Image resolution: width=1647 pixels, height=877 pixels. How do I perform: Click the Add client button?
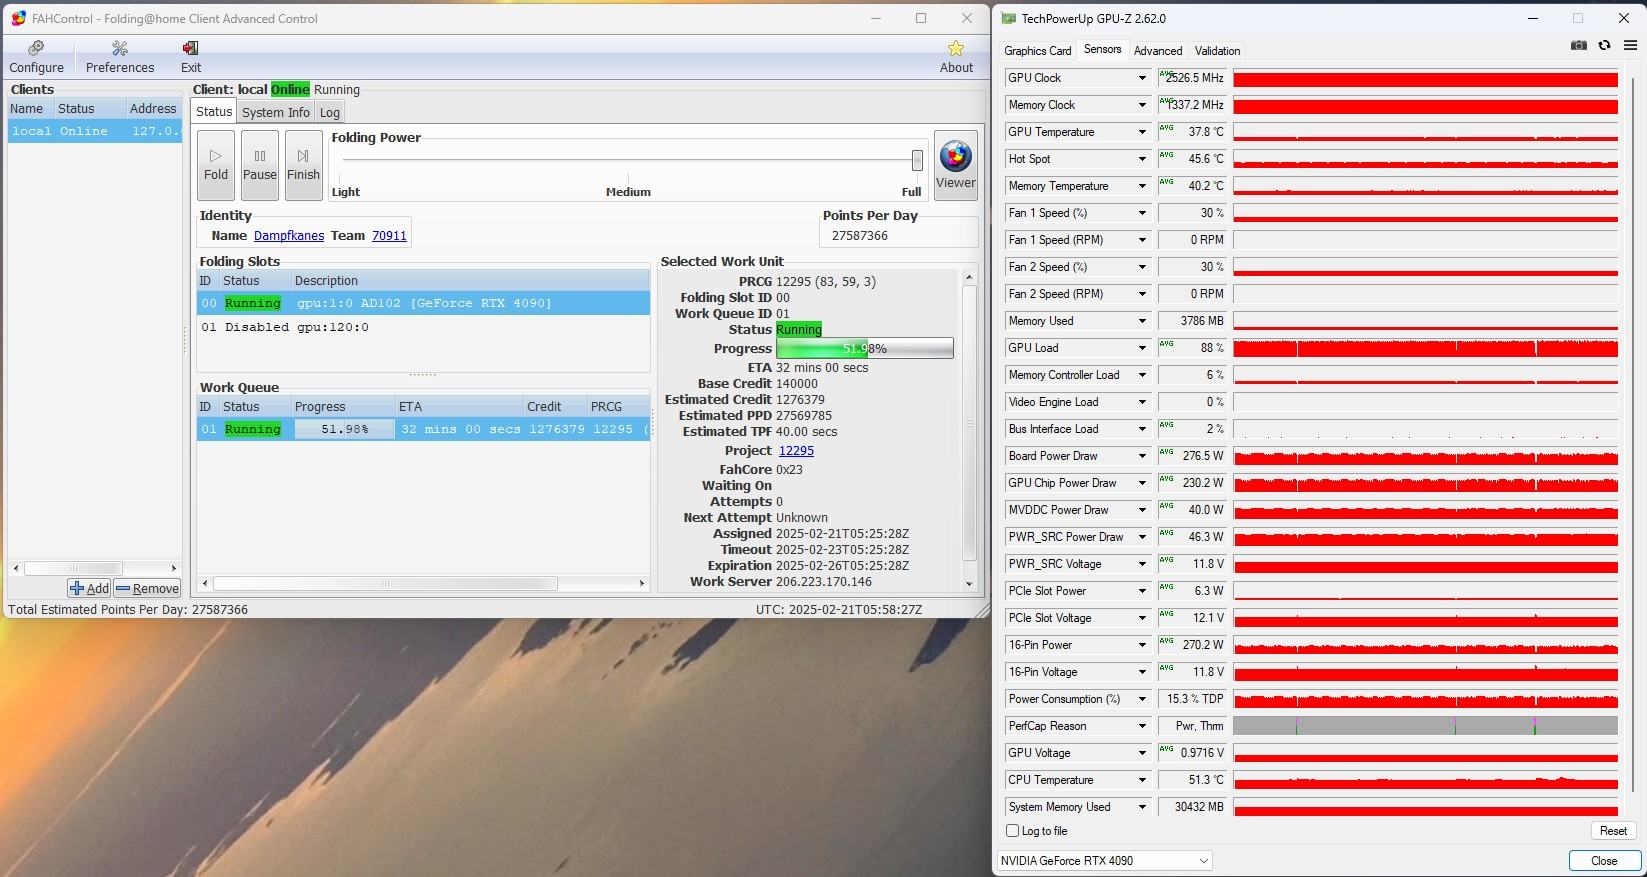point(89,588)
